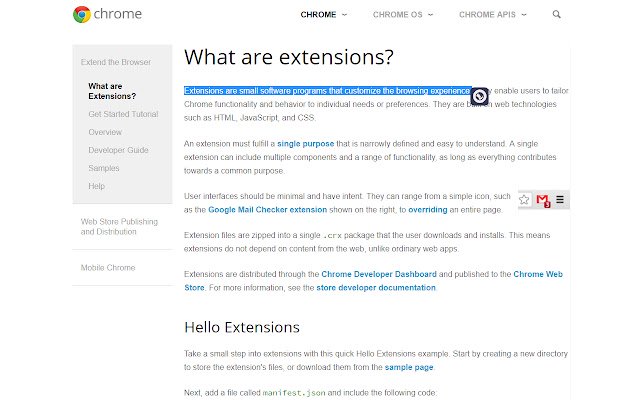Click the Gmail checker icon with badge
Viewport: 640px width, 400px height.
click(543, 200)
